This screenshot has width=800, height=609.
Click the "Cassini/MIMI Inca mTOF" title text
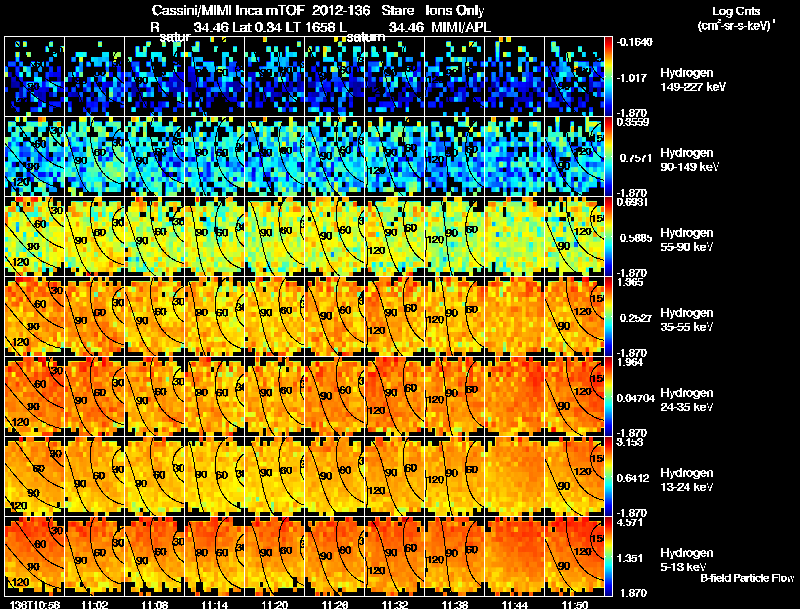[228, 11]
